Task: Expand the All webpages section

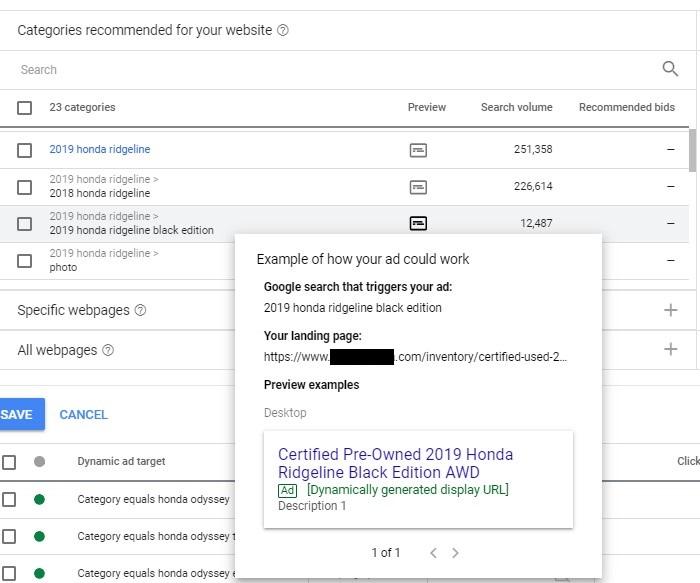Action: point(671,349)
